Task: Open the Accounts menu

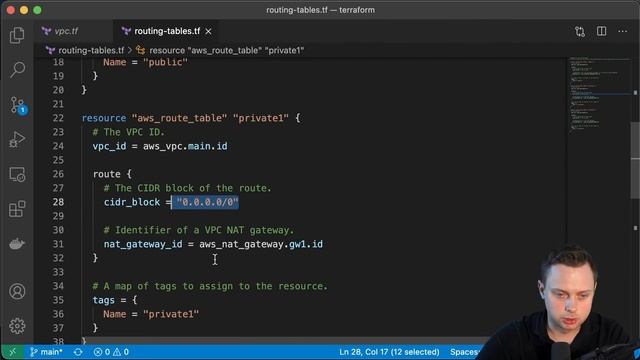Action: 17,291
